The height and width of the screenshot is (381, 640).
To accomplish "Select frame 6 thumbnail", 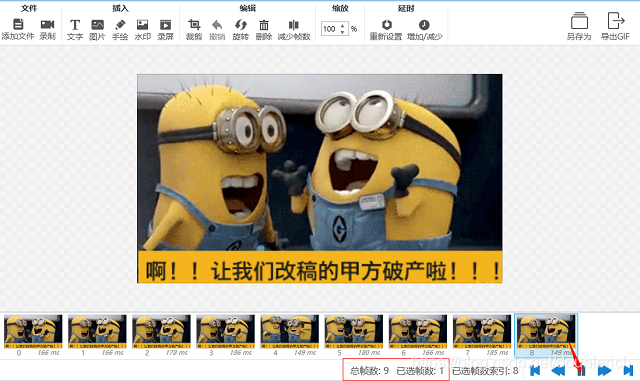I will (418, 331).
